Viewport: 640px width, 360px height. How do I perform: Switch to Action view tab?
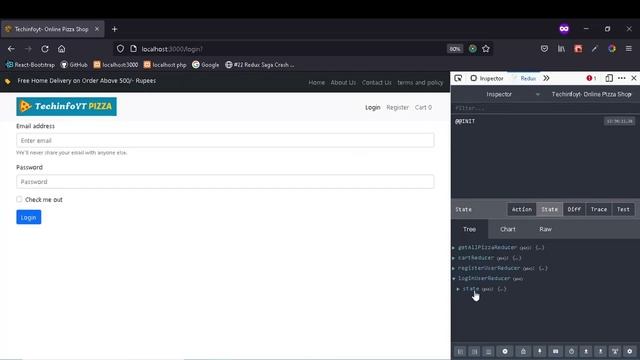[522, 209]
